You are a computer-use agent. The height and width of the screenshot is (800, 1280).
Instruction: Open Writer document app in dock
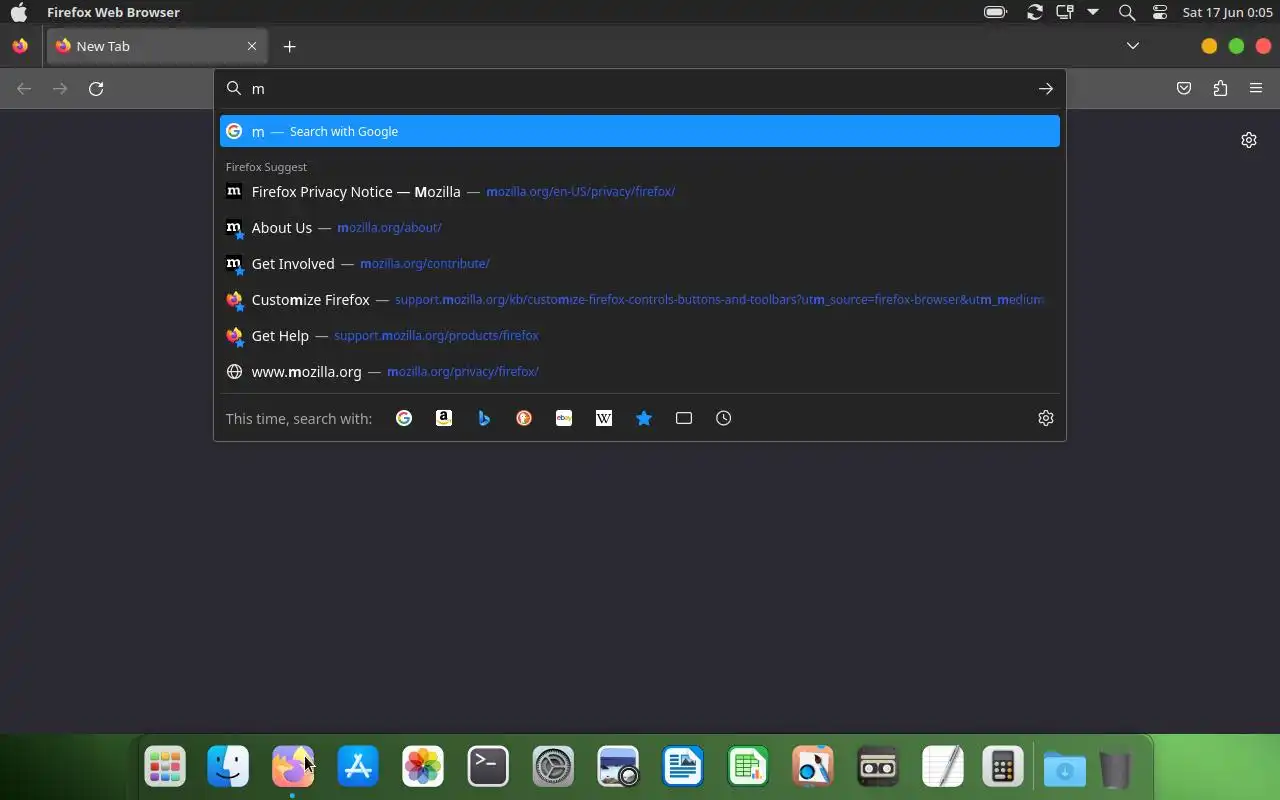click(683, 767)
